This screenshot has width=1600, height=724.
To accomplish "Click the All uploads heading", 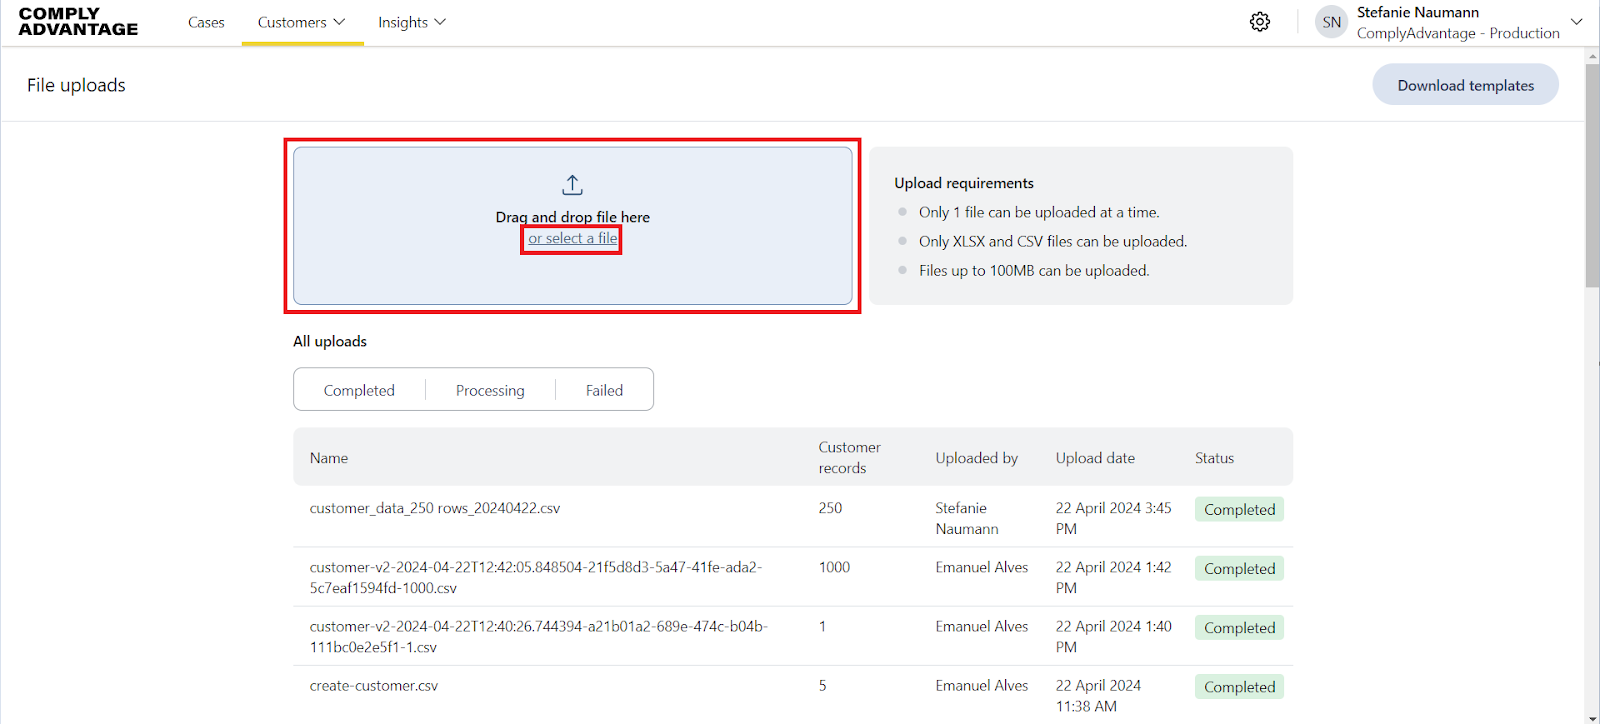I will (x=330, y=341).
